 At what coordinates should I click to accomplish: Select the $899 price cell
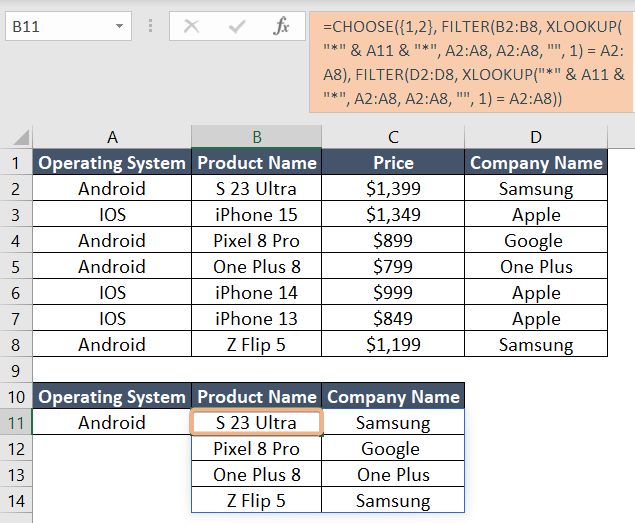(x=393, y=241)
